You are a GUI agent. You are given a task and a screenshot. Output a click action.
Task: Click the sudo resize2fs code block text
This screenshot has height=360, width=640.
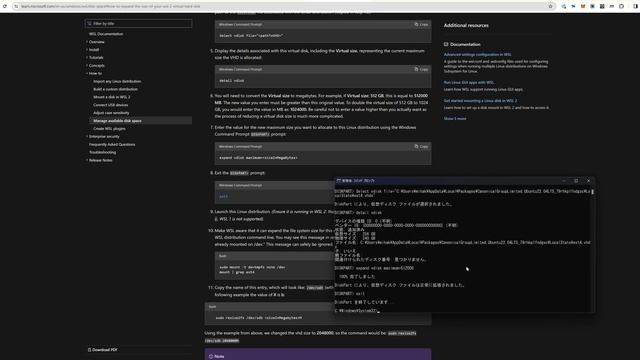click(x=259, y=318)
